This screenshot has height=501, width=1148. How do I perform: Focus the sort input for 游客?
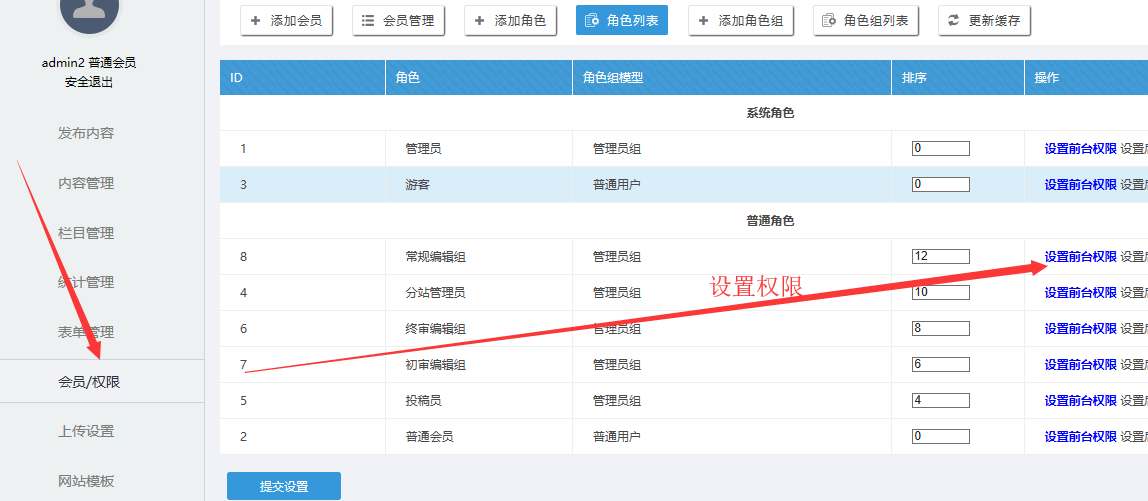point(940,185)
